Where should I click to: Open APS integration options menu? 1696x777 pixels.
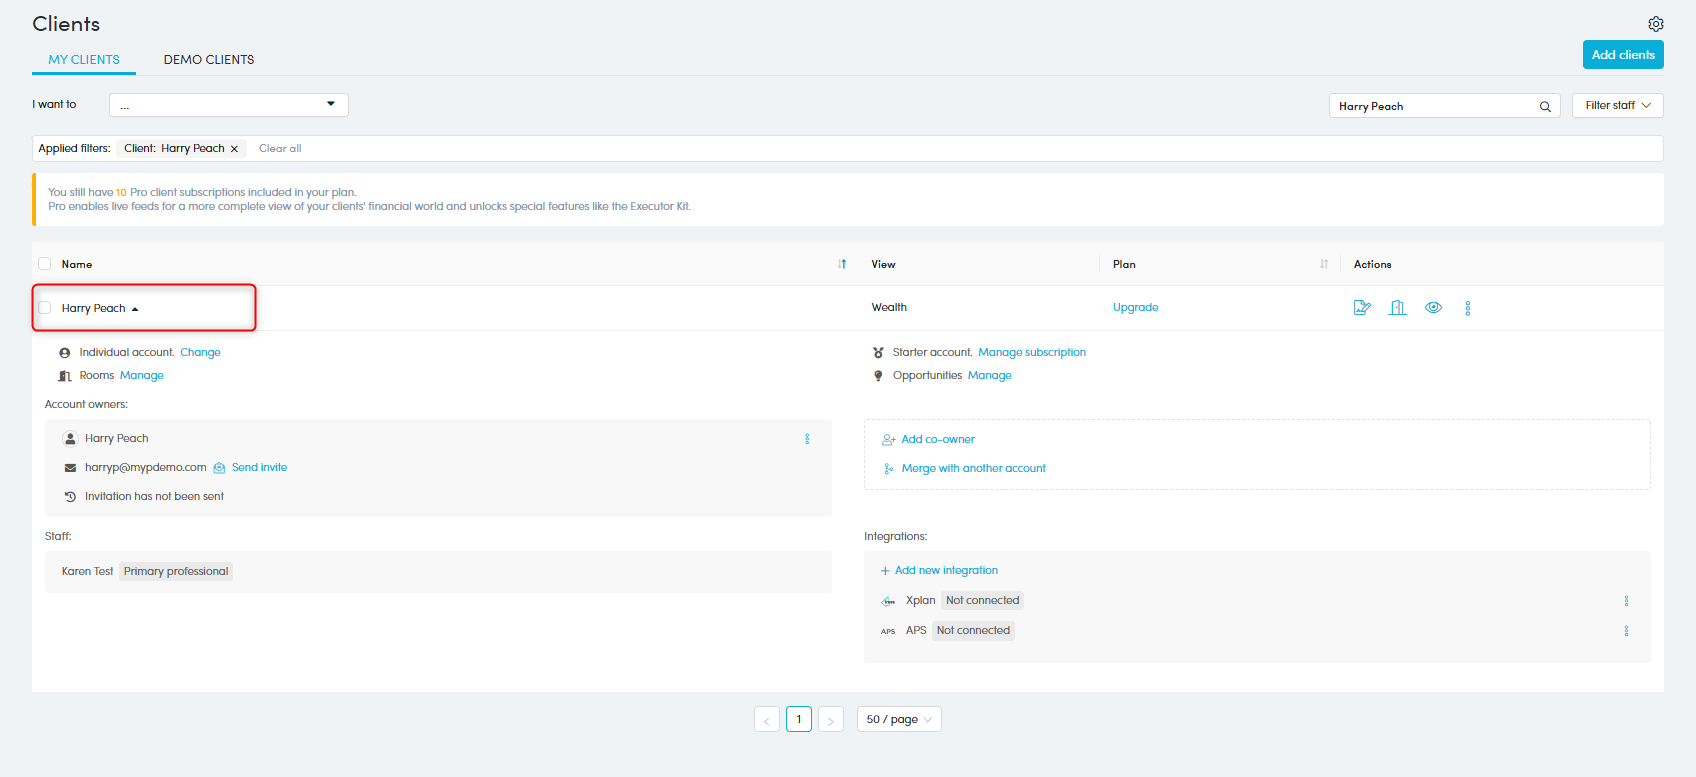click(x=1626, y=631)
